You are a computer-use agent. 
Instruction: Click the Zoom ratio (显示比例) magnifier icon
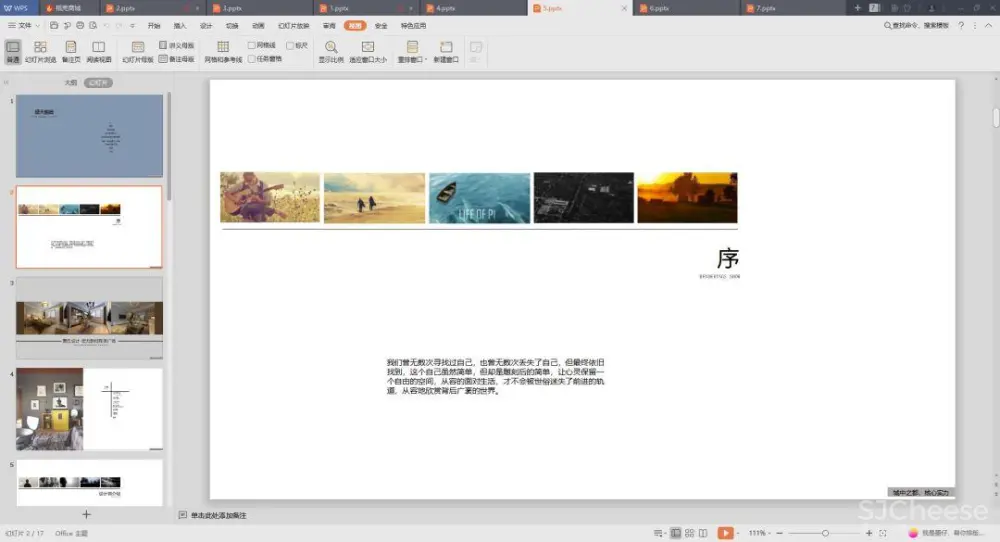[331, 47]
